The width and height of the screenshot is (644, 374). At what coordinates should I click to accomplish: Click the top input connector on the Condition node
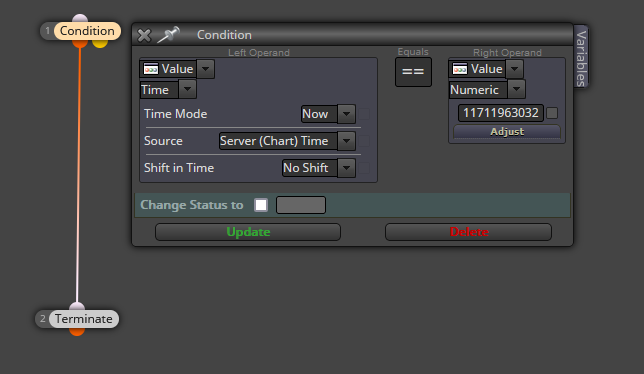point(80,18)
